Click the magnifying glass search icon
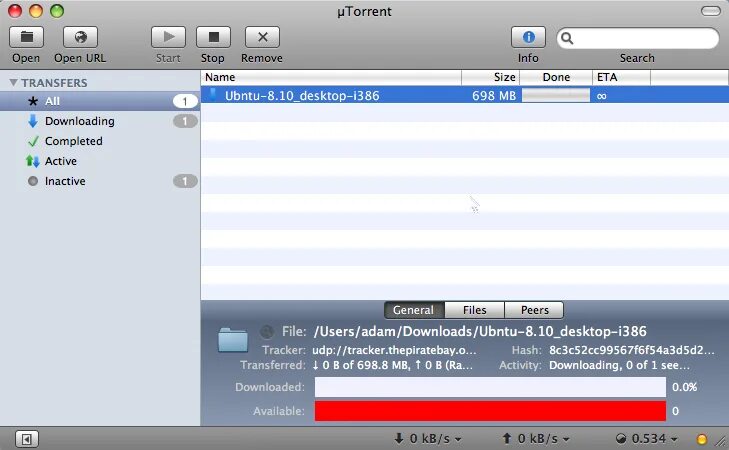The width and height of the screenshot is (729, 450). click(x=567, y=38)
